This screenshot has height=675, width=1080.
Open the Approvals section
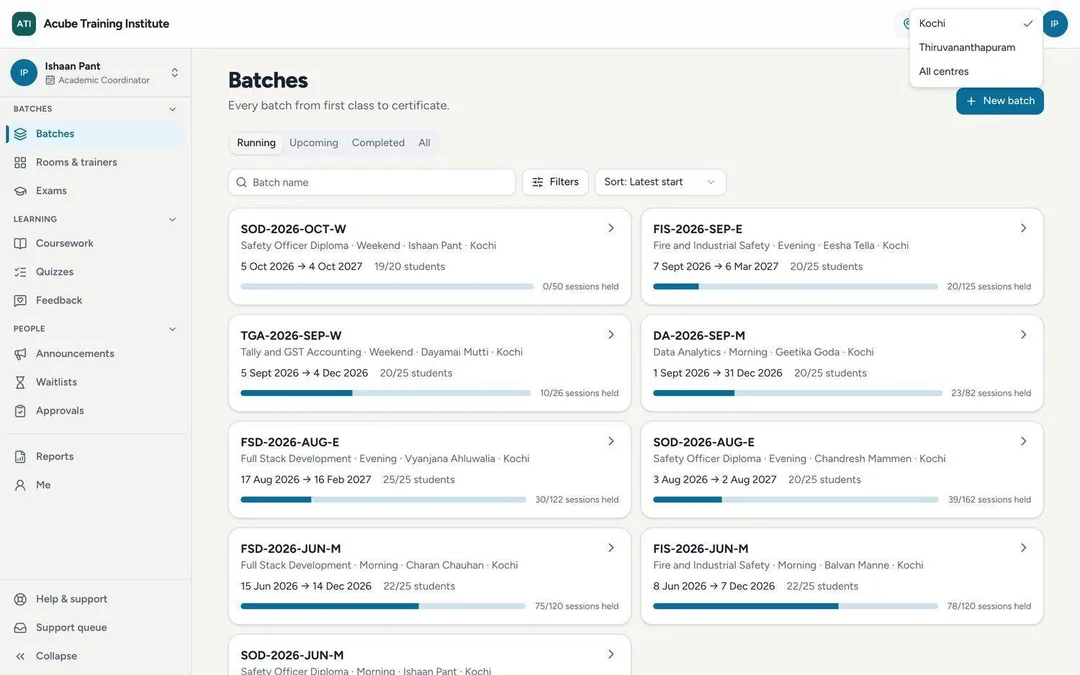95,411
